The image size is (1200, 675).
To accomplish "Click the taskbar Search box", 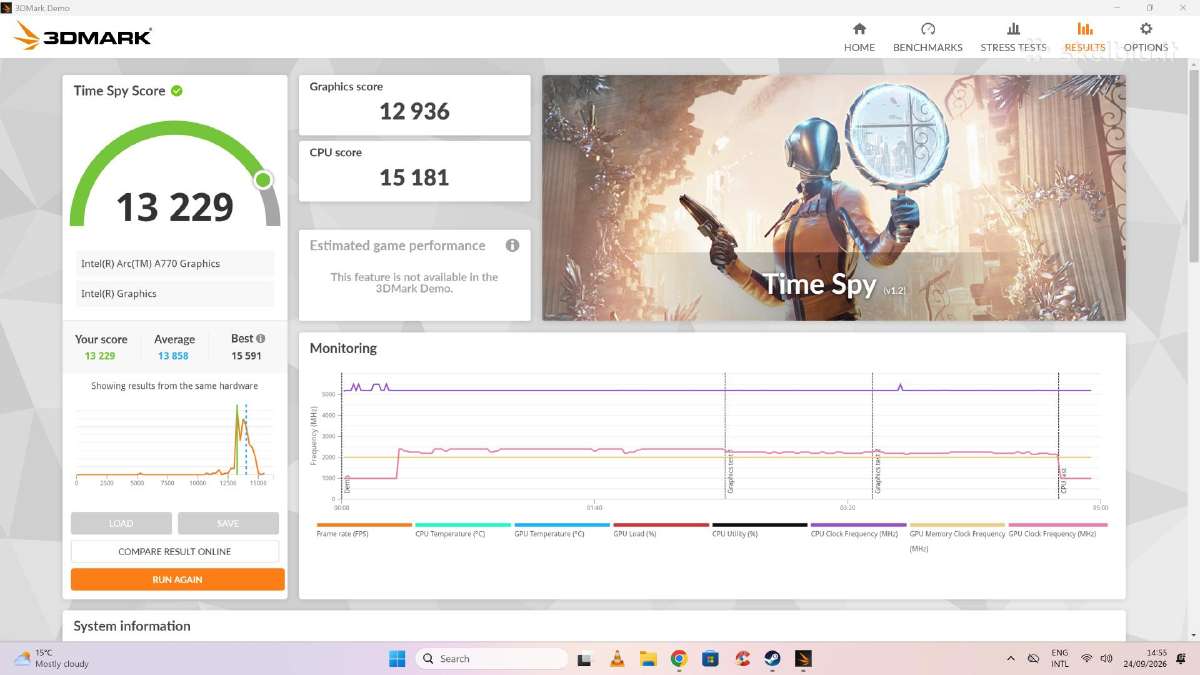I will coord(491,659).
